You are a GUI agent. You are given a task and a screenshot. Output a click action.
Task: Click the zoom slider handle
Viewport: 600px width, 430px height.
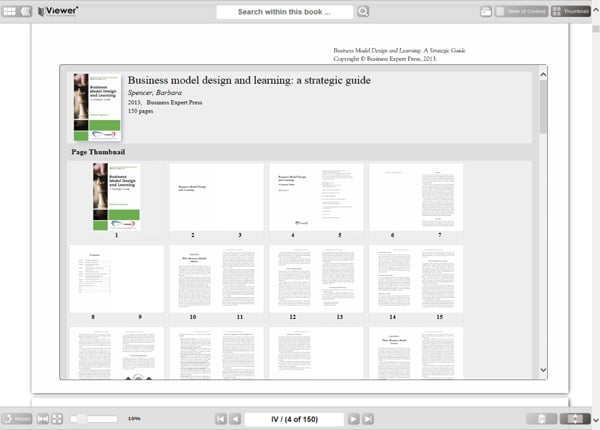(x=82, y=419)
